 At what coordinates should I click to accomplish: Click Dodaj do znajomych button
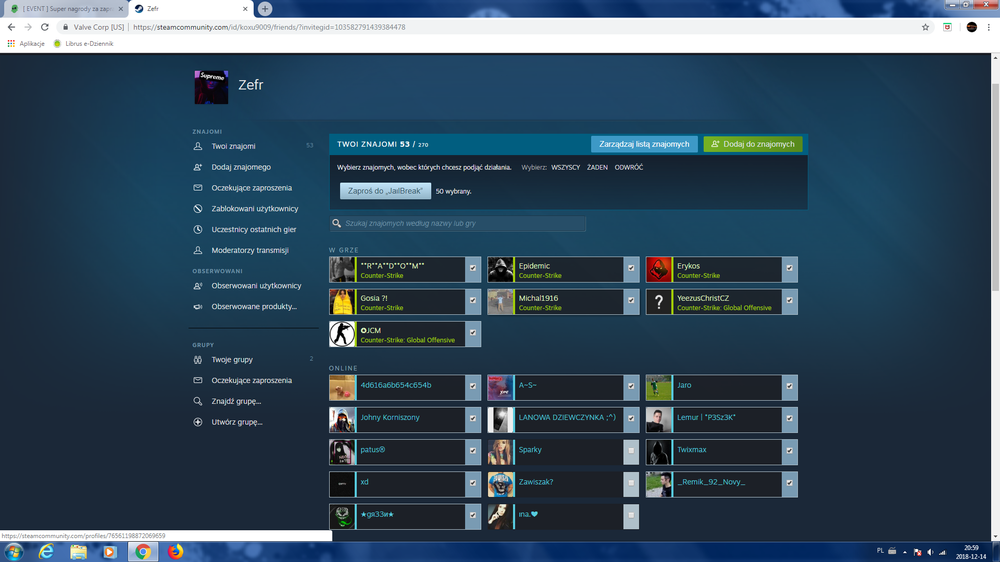pos(753,144)
